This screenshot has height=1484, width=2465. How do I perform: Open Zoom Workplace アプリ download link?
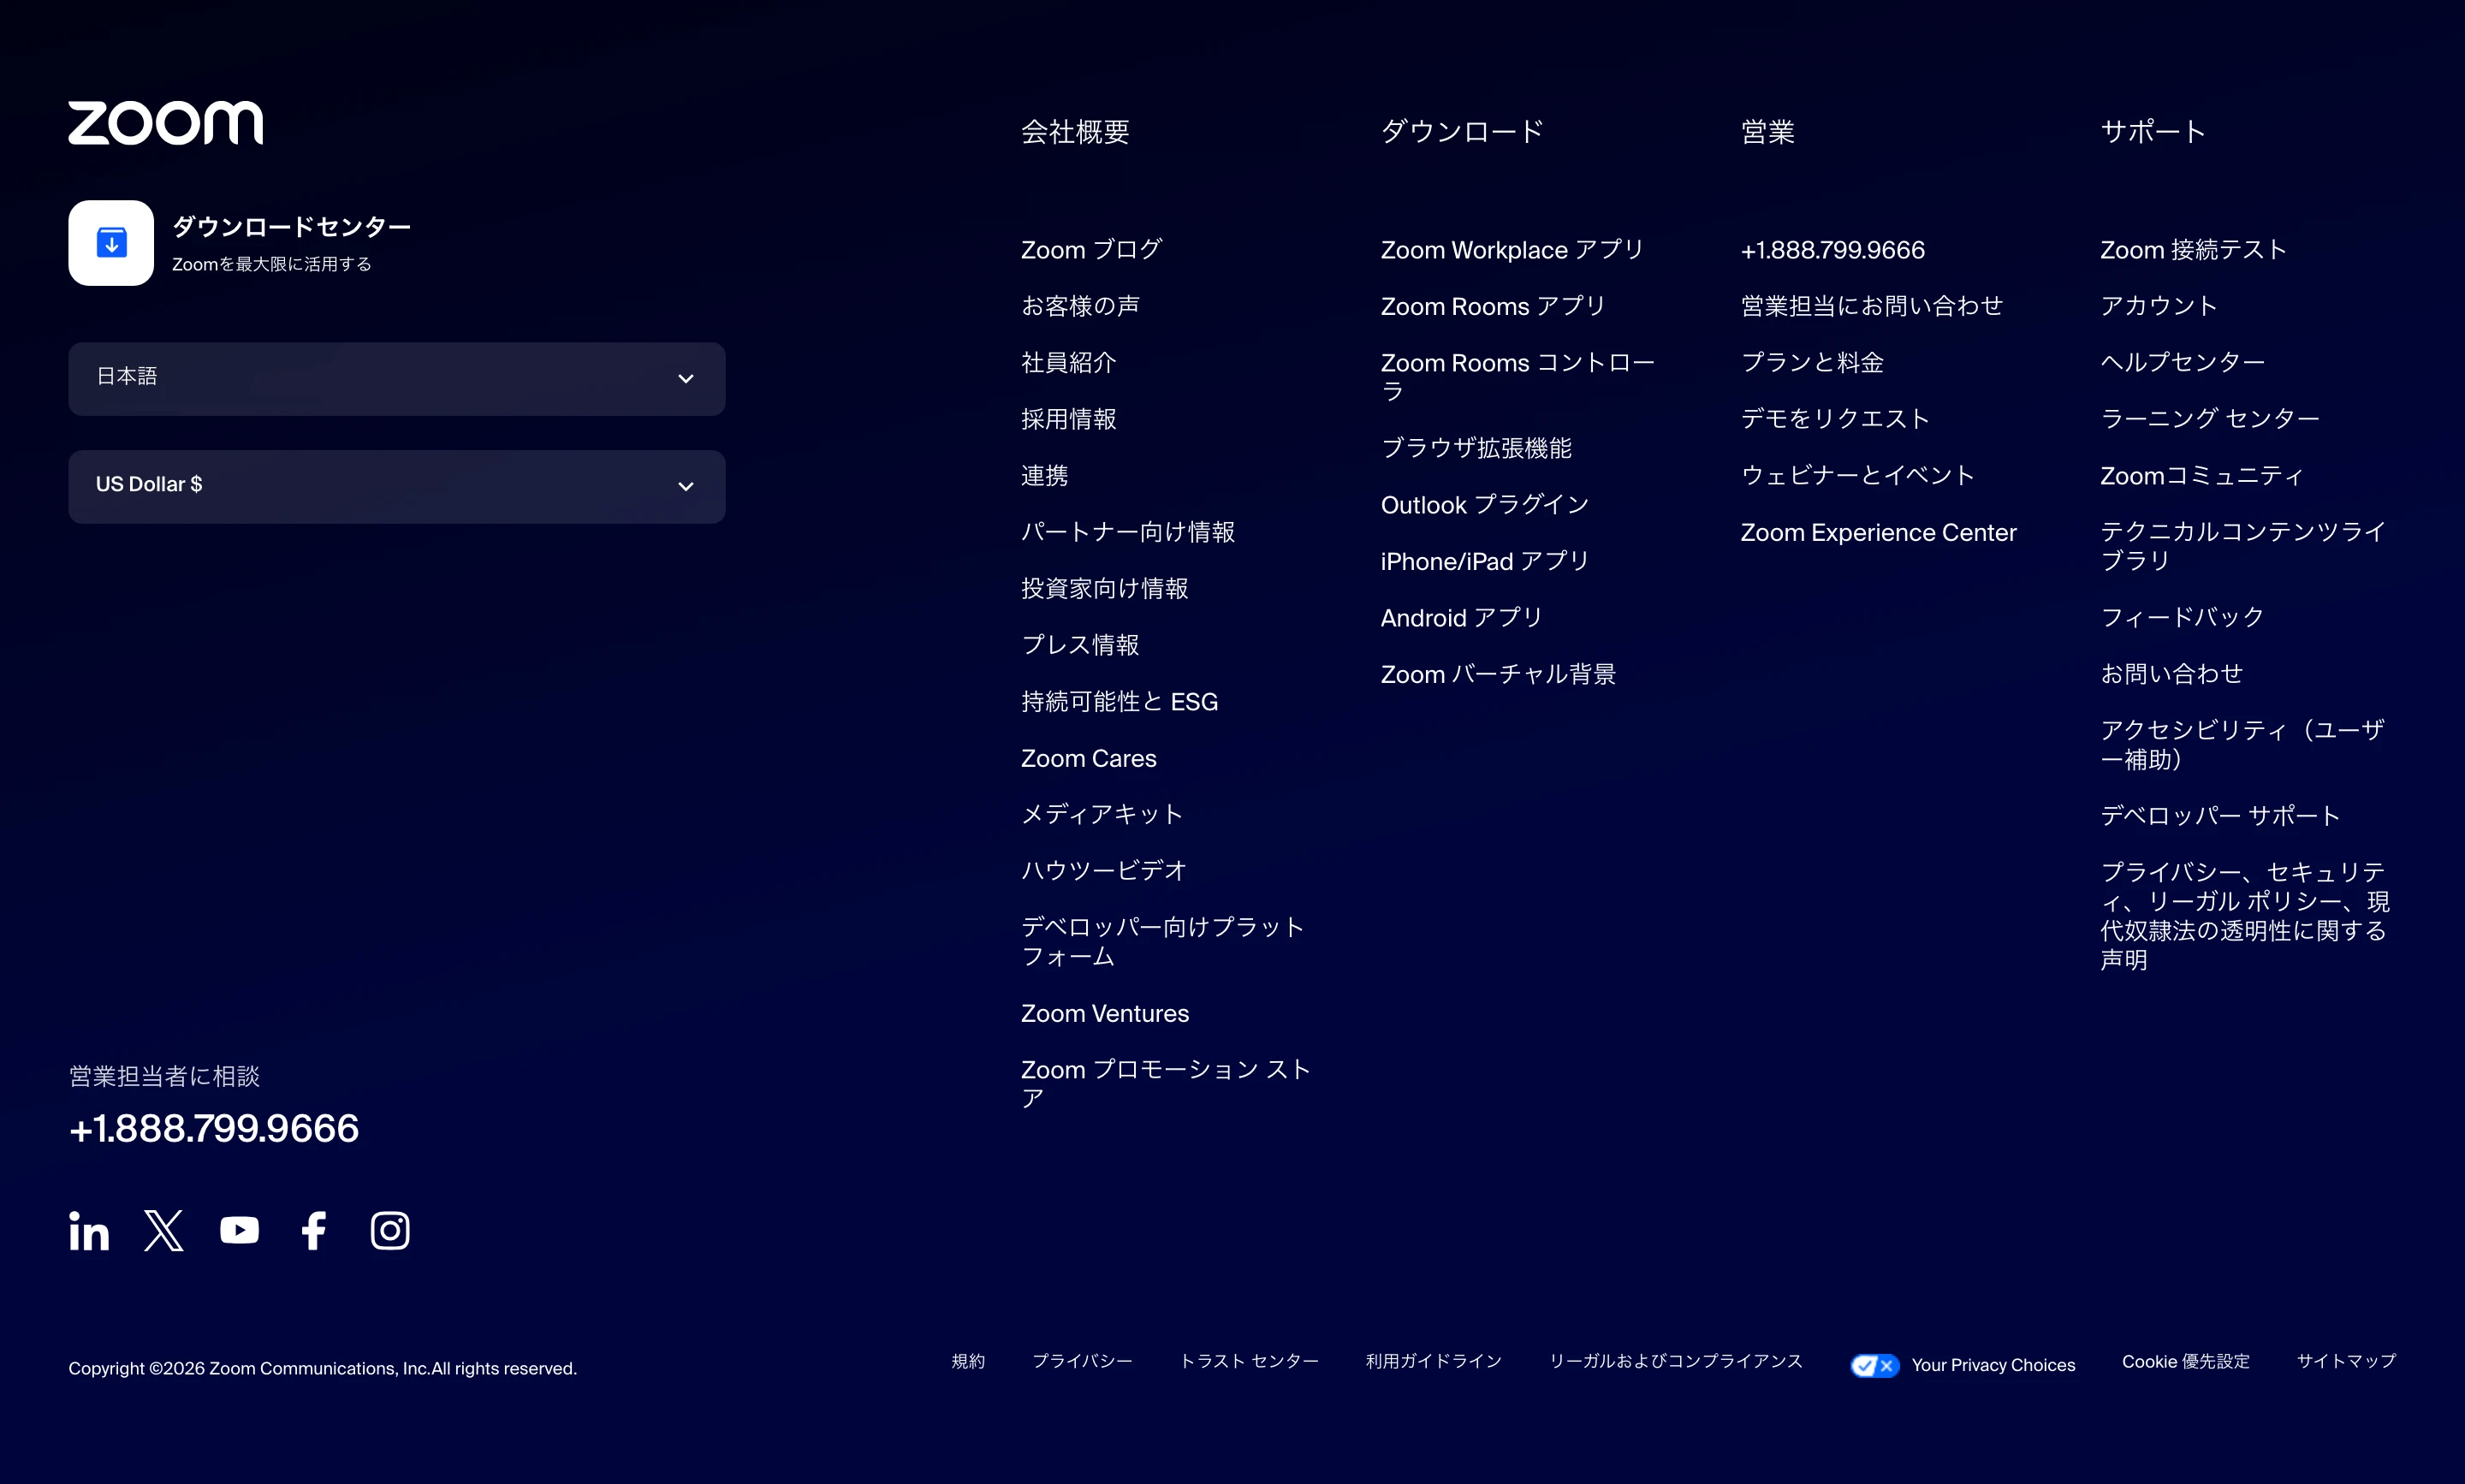tap(1512, 249)
